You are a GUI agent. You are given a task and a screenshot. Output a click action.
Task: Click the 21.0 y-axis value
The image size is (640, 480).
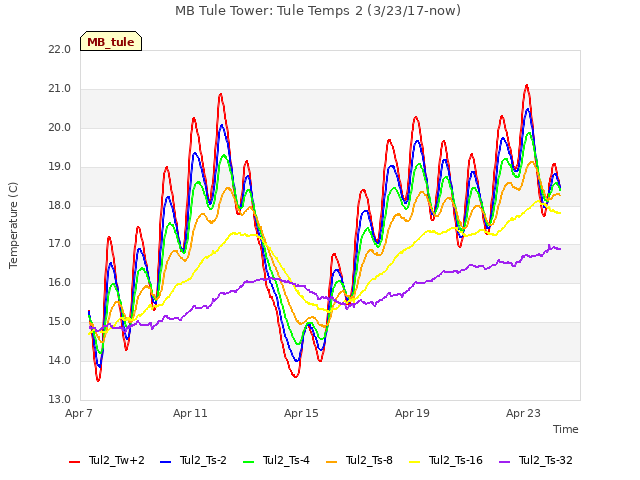point(60,89)
